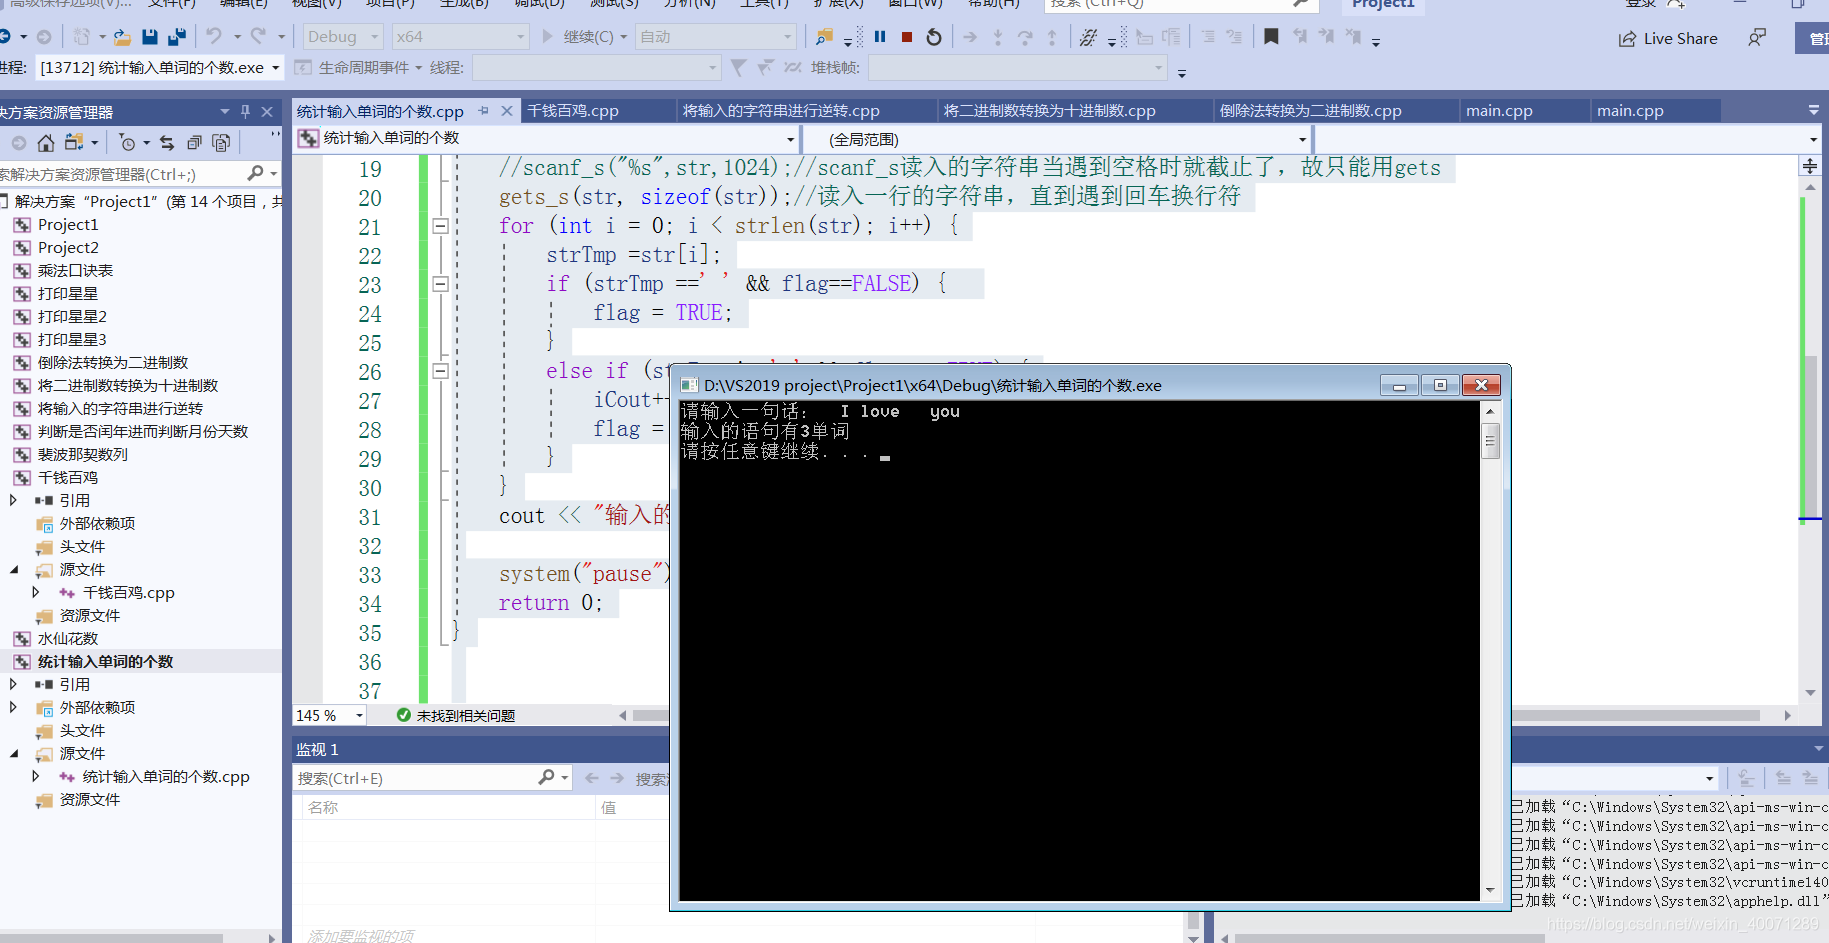Click the Pending Changes Filter clock icon
The height and width of the screenshot is (943, 1829).
(127, 143)
